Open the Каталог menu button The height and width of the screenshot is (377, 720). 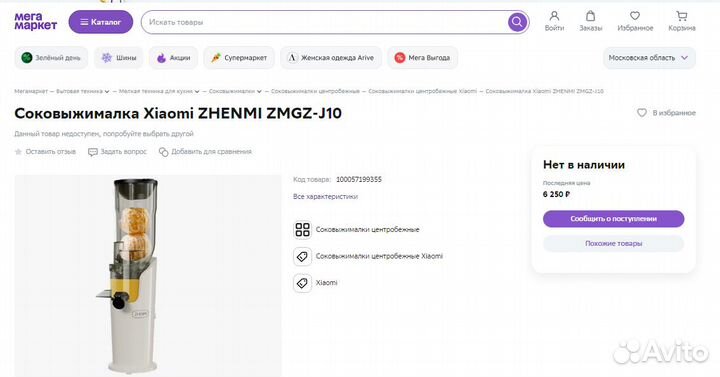pos(101,22)
